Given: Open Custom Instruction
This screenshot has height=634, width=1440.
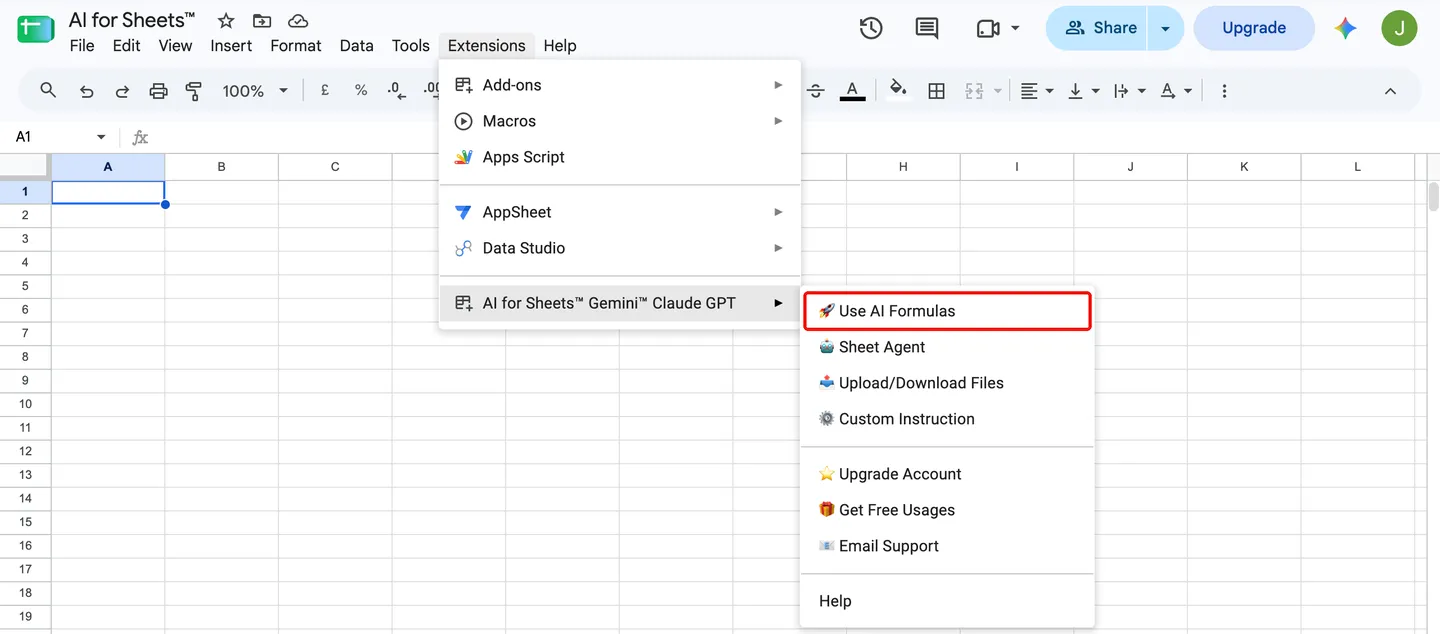Looking at the screenshot, I should pyautogui.click(x=947, y=419).
